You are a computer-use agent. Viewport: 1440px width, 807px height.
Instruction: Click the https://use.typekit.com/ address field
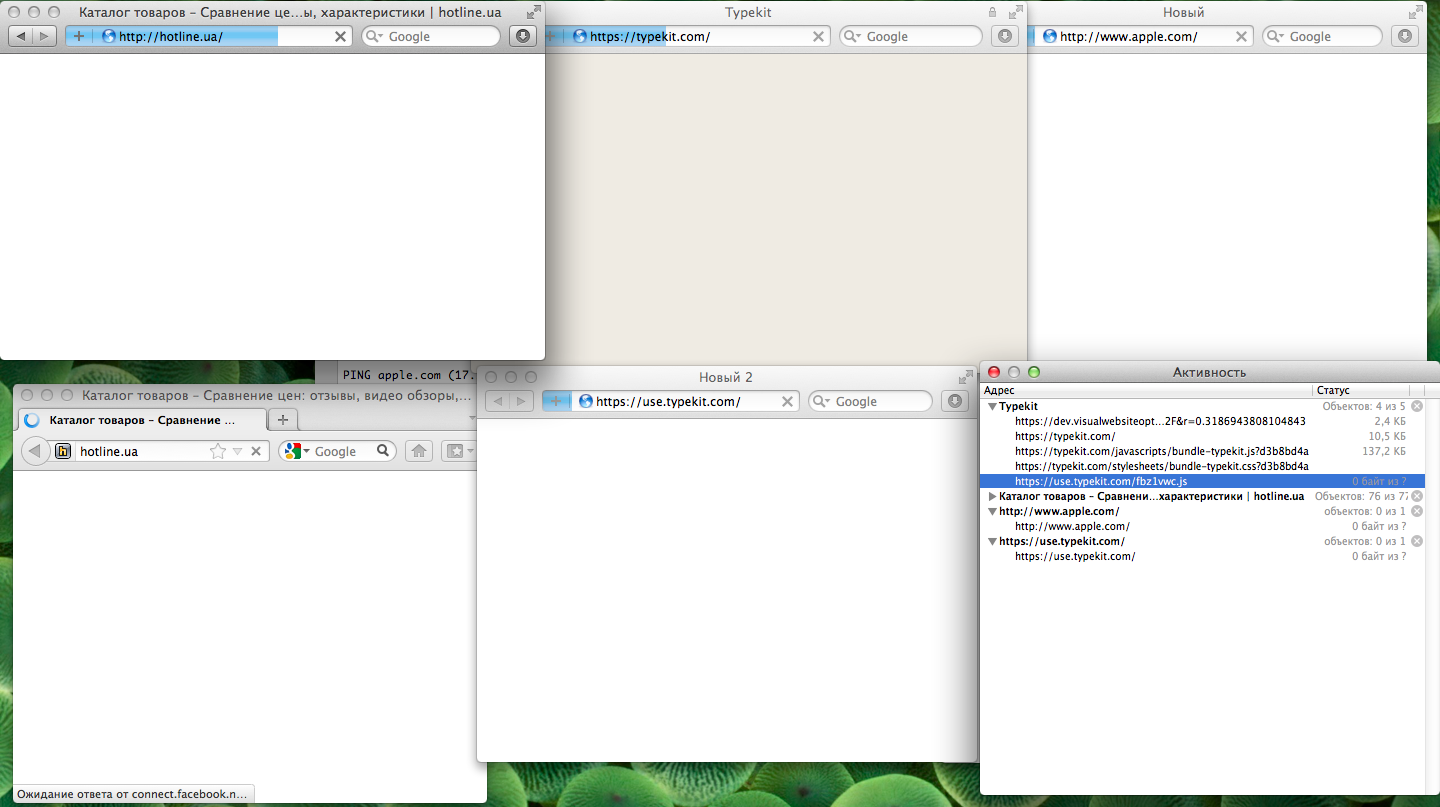tap(680, 401)
